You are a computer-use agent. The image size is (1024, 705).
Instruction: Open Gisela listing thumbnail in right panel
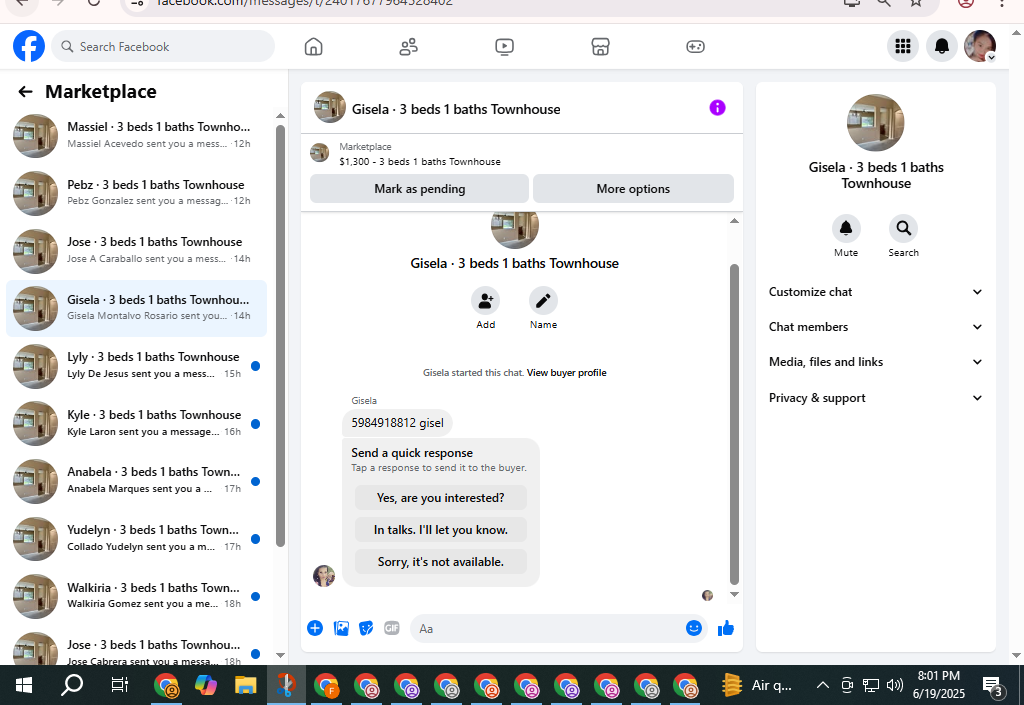click(x=876, y=123)
